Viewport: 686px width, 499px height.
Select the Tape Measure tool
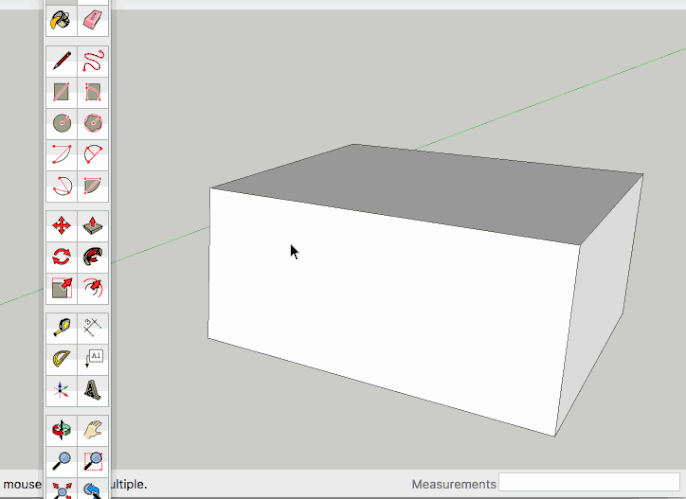coord(61,328)
